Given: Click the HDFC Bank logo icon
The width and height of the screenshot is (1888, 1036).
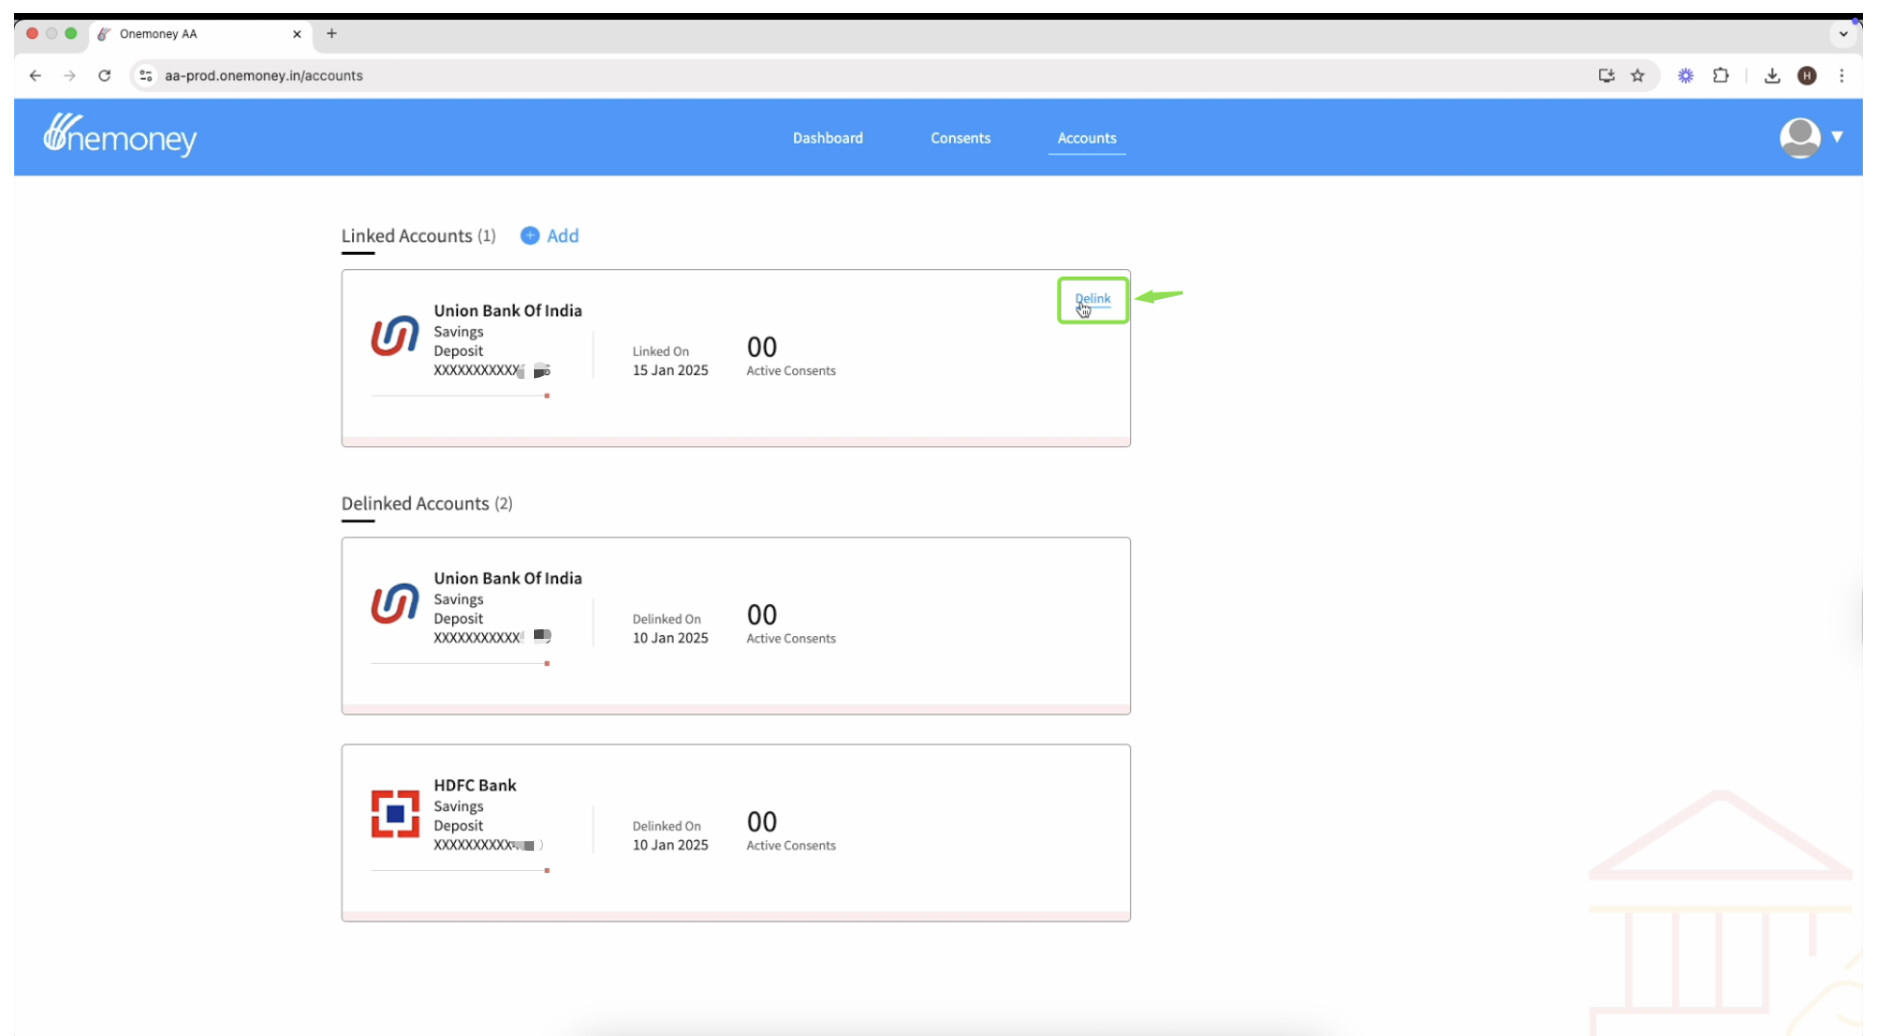Looking at the screenshot, I should pyautogui.click(x=395, y=813).
